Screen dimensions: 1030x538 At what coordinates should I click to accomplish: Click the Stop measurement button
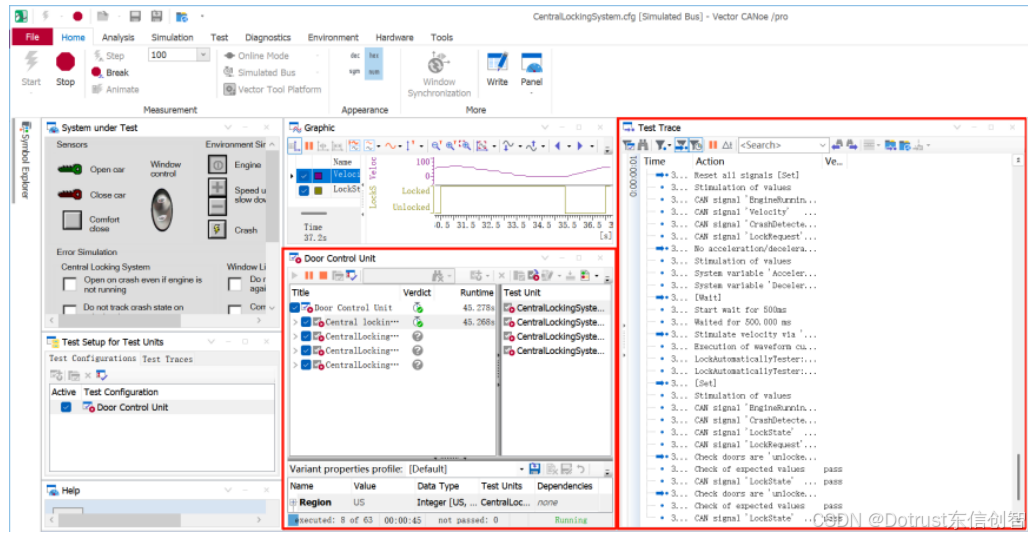click(65, 69)
